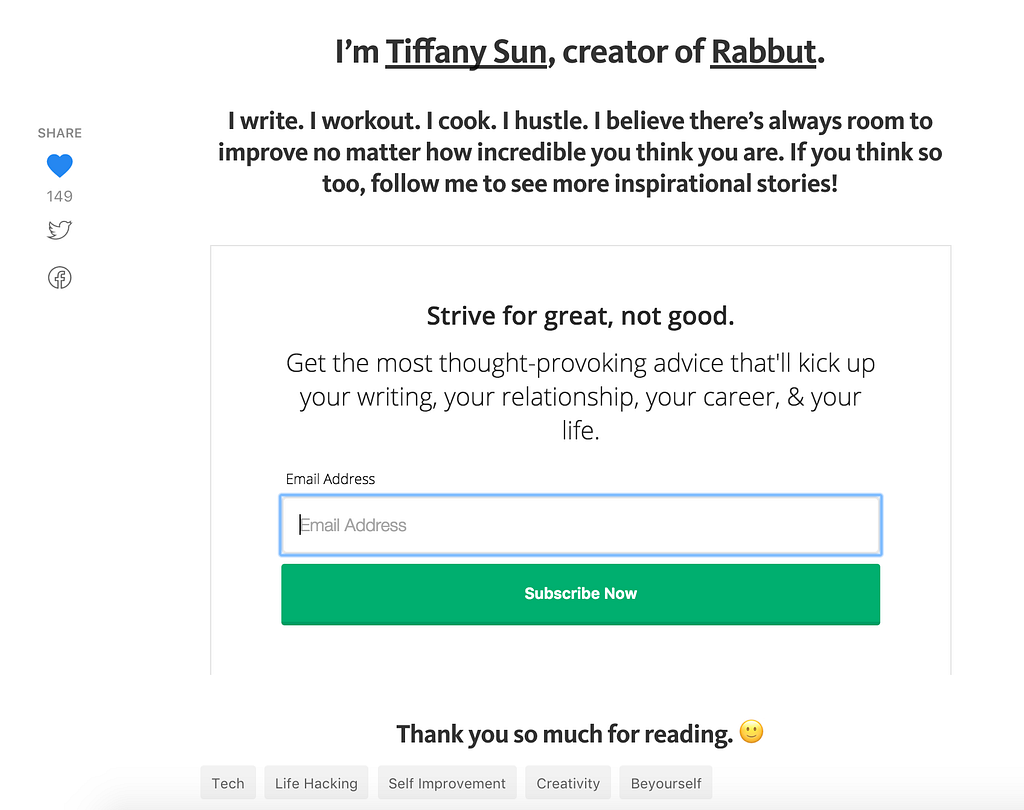Image resolution: width=1024 pixels, height=810 pixels.
Task: Share the story via Twitter icon
Action: coord(60,231)
